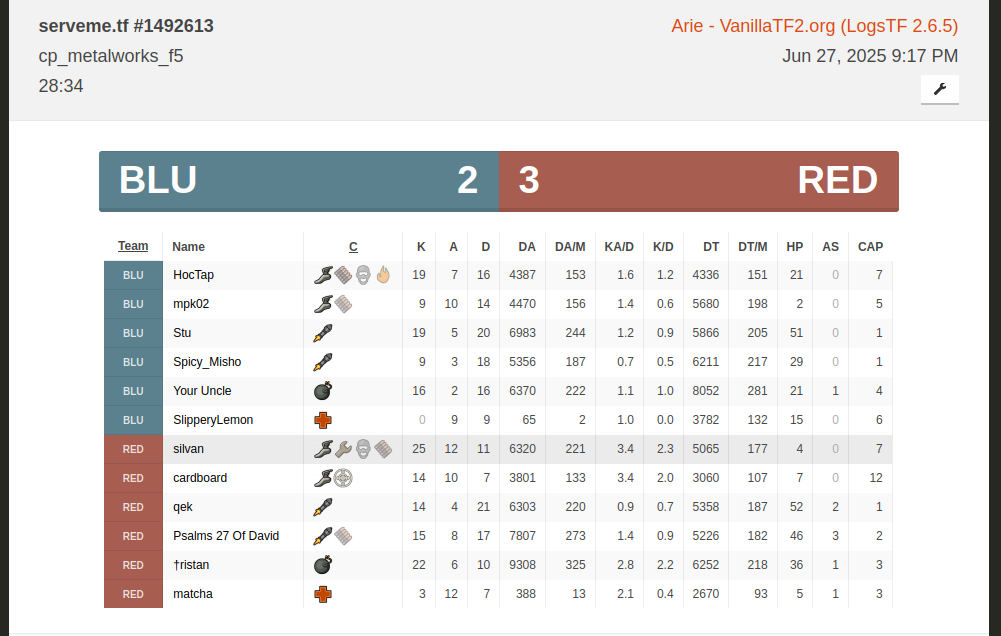Image resolution: width=1001 pixels, height=636 pixels.
Task: Sort by the A assists column header
Action: pos(453,246)
